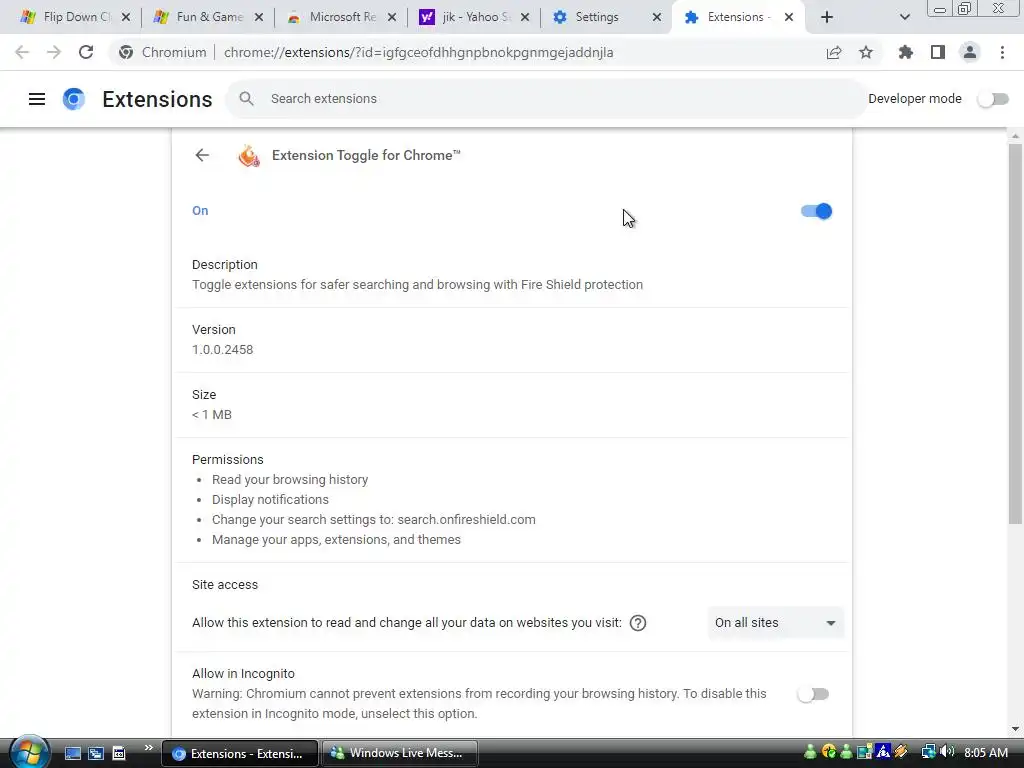Viewport: 1024px width, 768px height.
Task: Click the taskbar clock 8:05 AM
Action: [985, 753]
